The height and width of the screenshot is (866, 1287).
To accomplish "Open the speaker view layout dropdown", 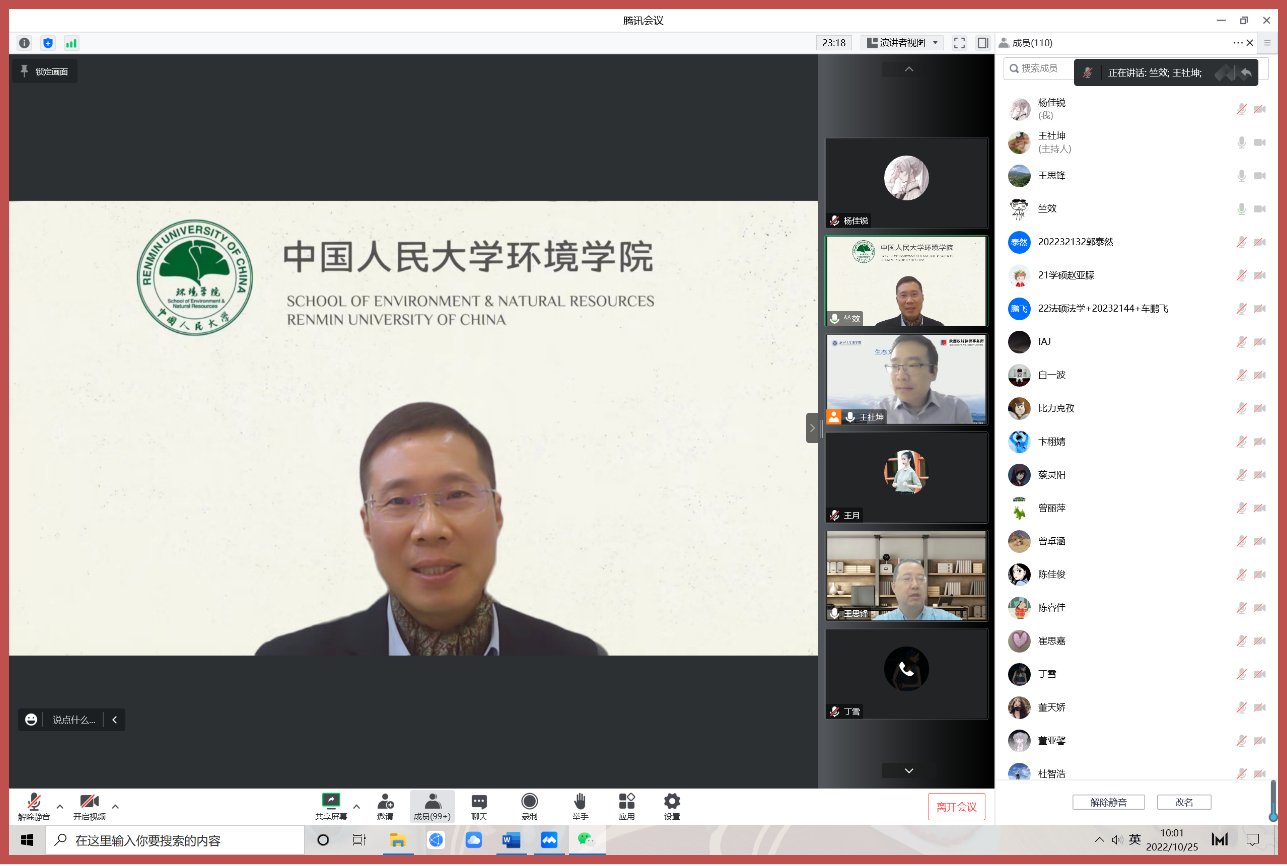I will (x=902, y=43).
